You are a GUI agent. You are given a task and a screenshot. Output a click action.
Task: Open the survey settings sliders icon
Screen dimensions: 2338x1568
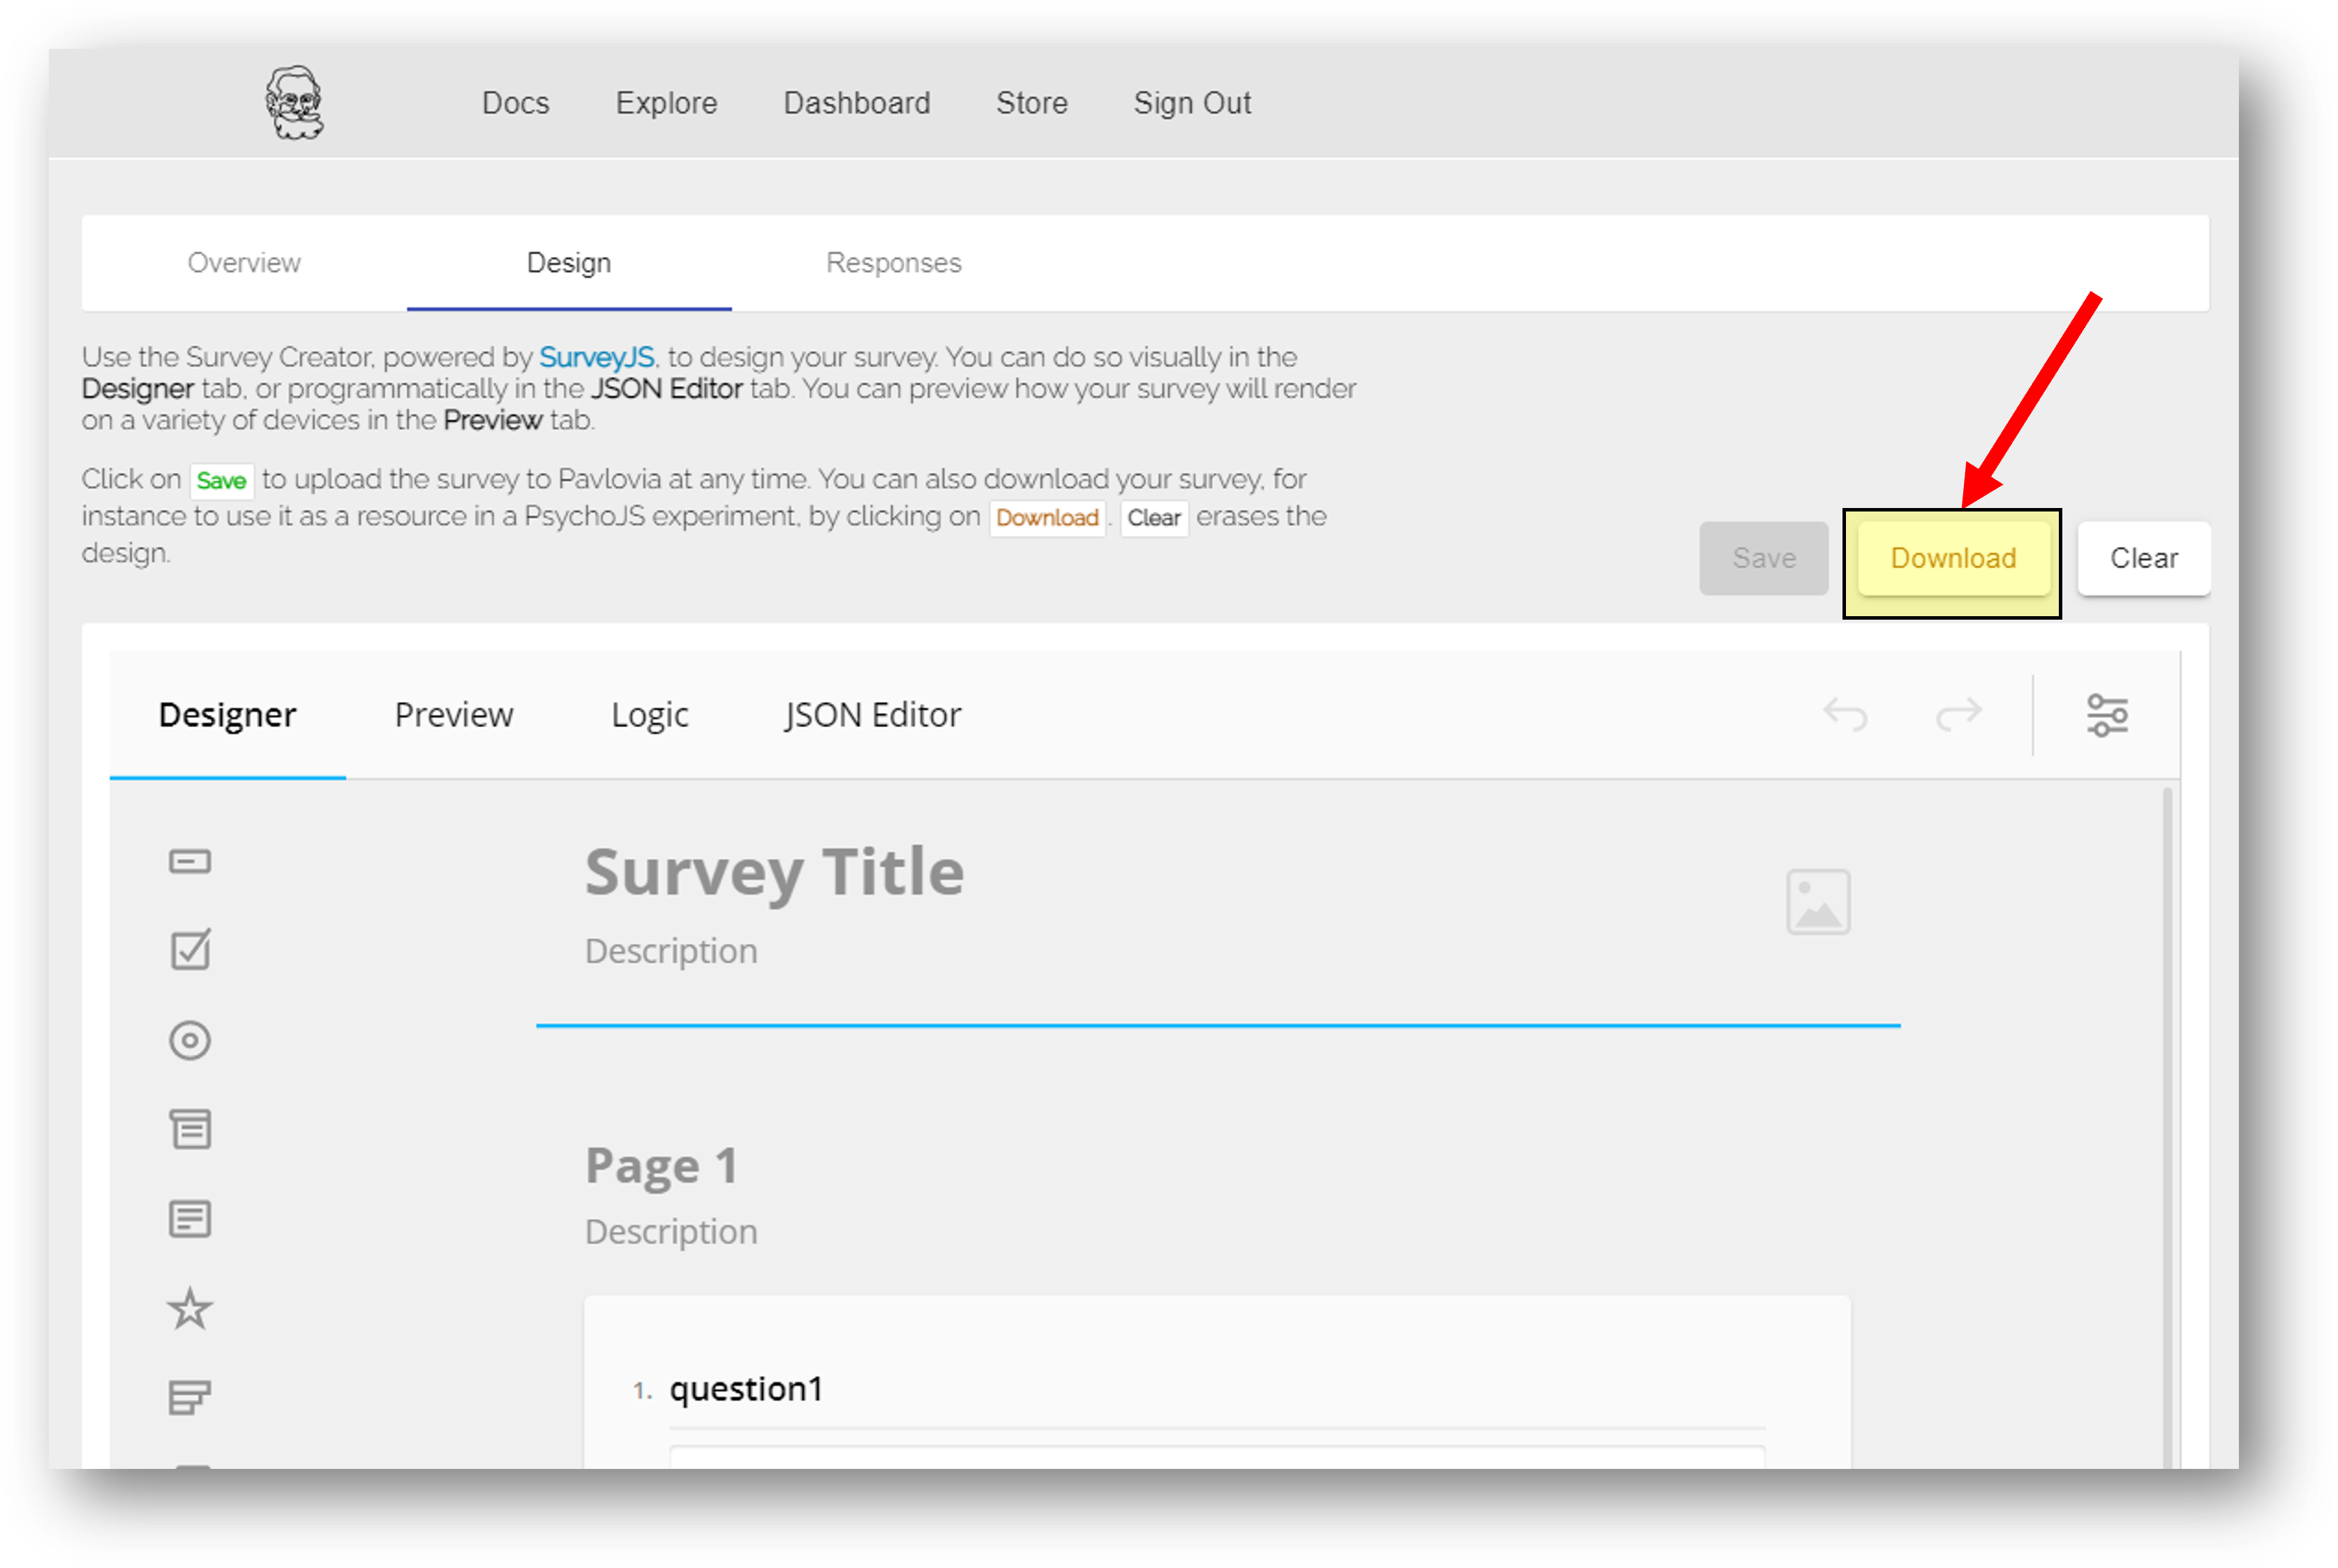[x=2108, y=715]
